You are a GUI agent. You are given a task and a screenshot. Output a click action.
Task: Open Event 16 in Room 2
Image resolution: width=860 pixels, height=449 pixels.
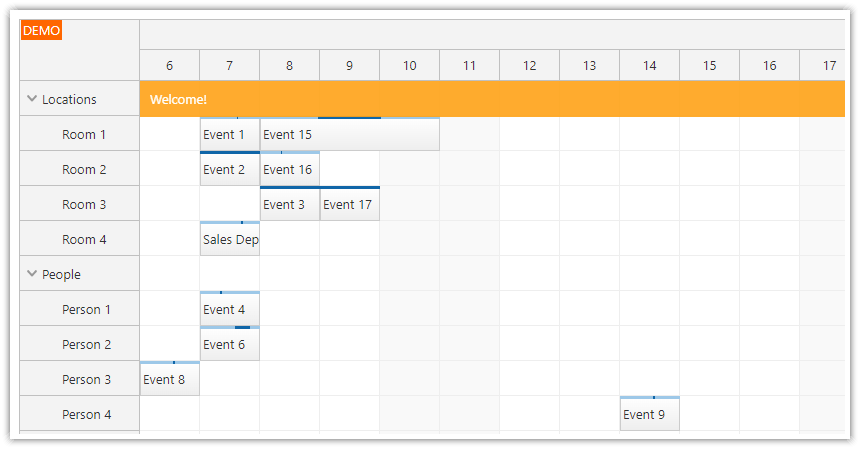tap(289, 170)
